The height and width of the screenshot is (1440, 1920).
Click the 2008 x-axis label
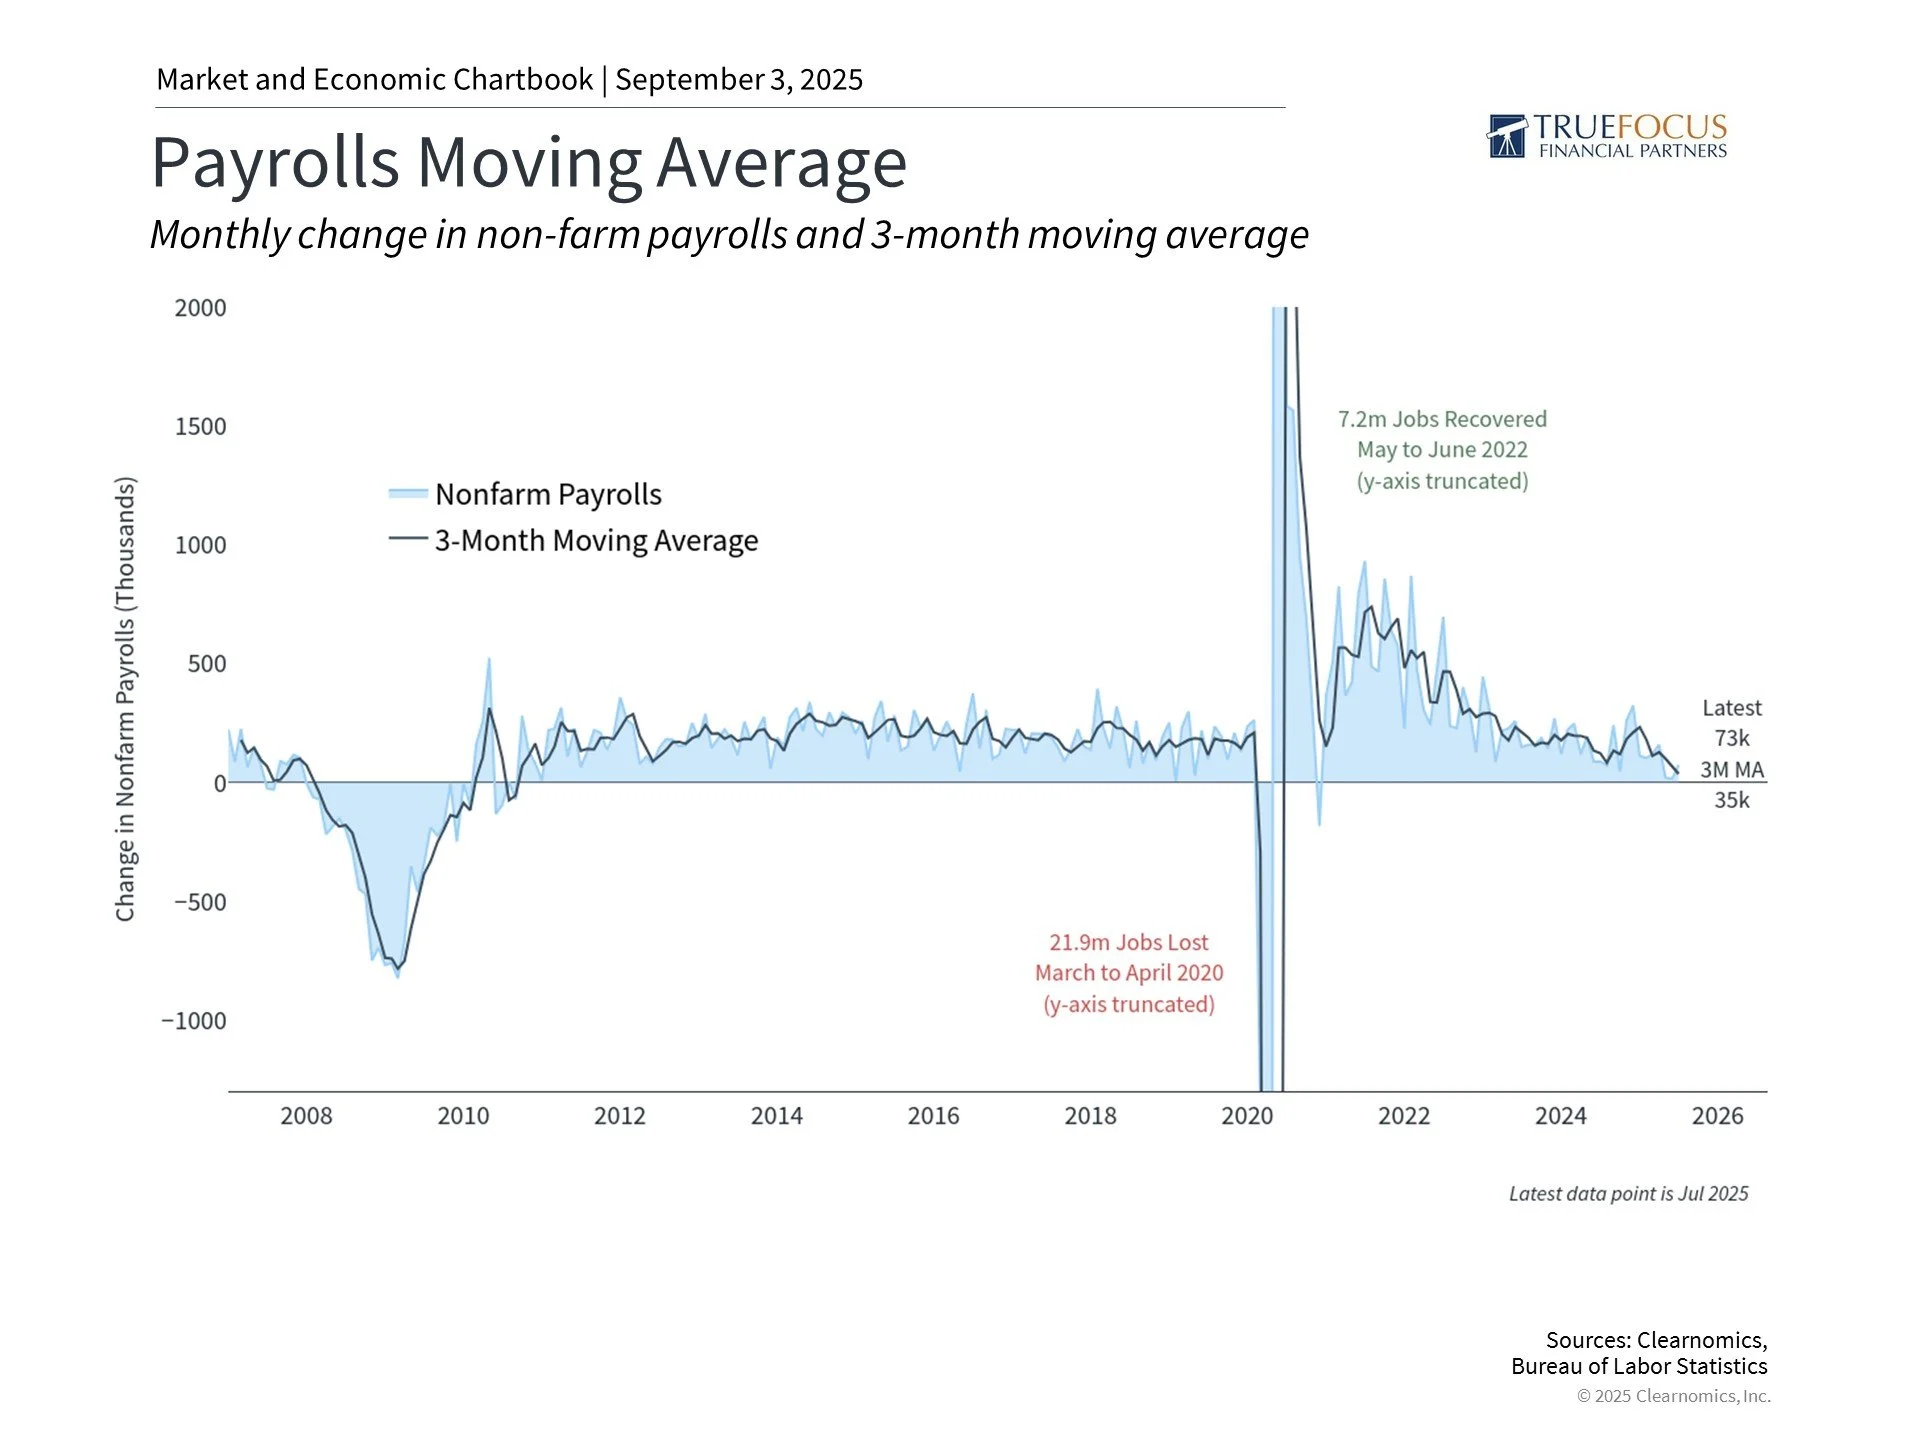point(306,1116)
